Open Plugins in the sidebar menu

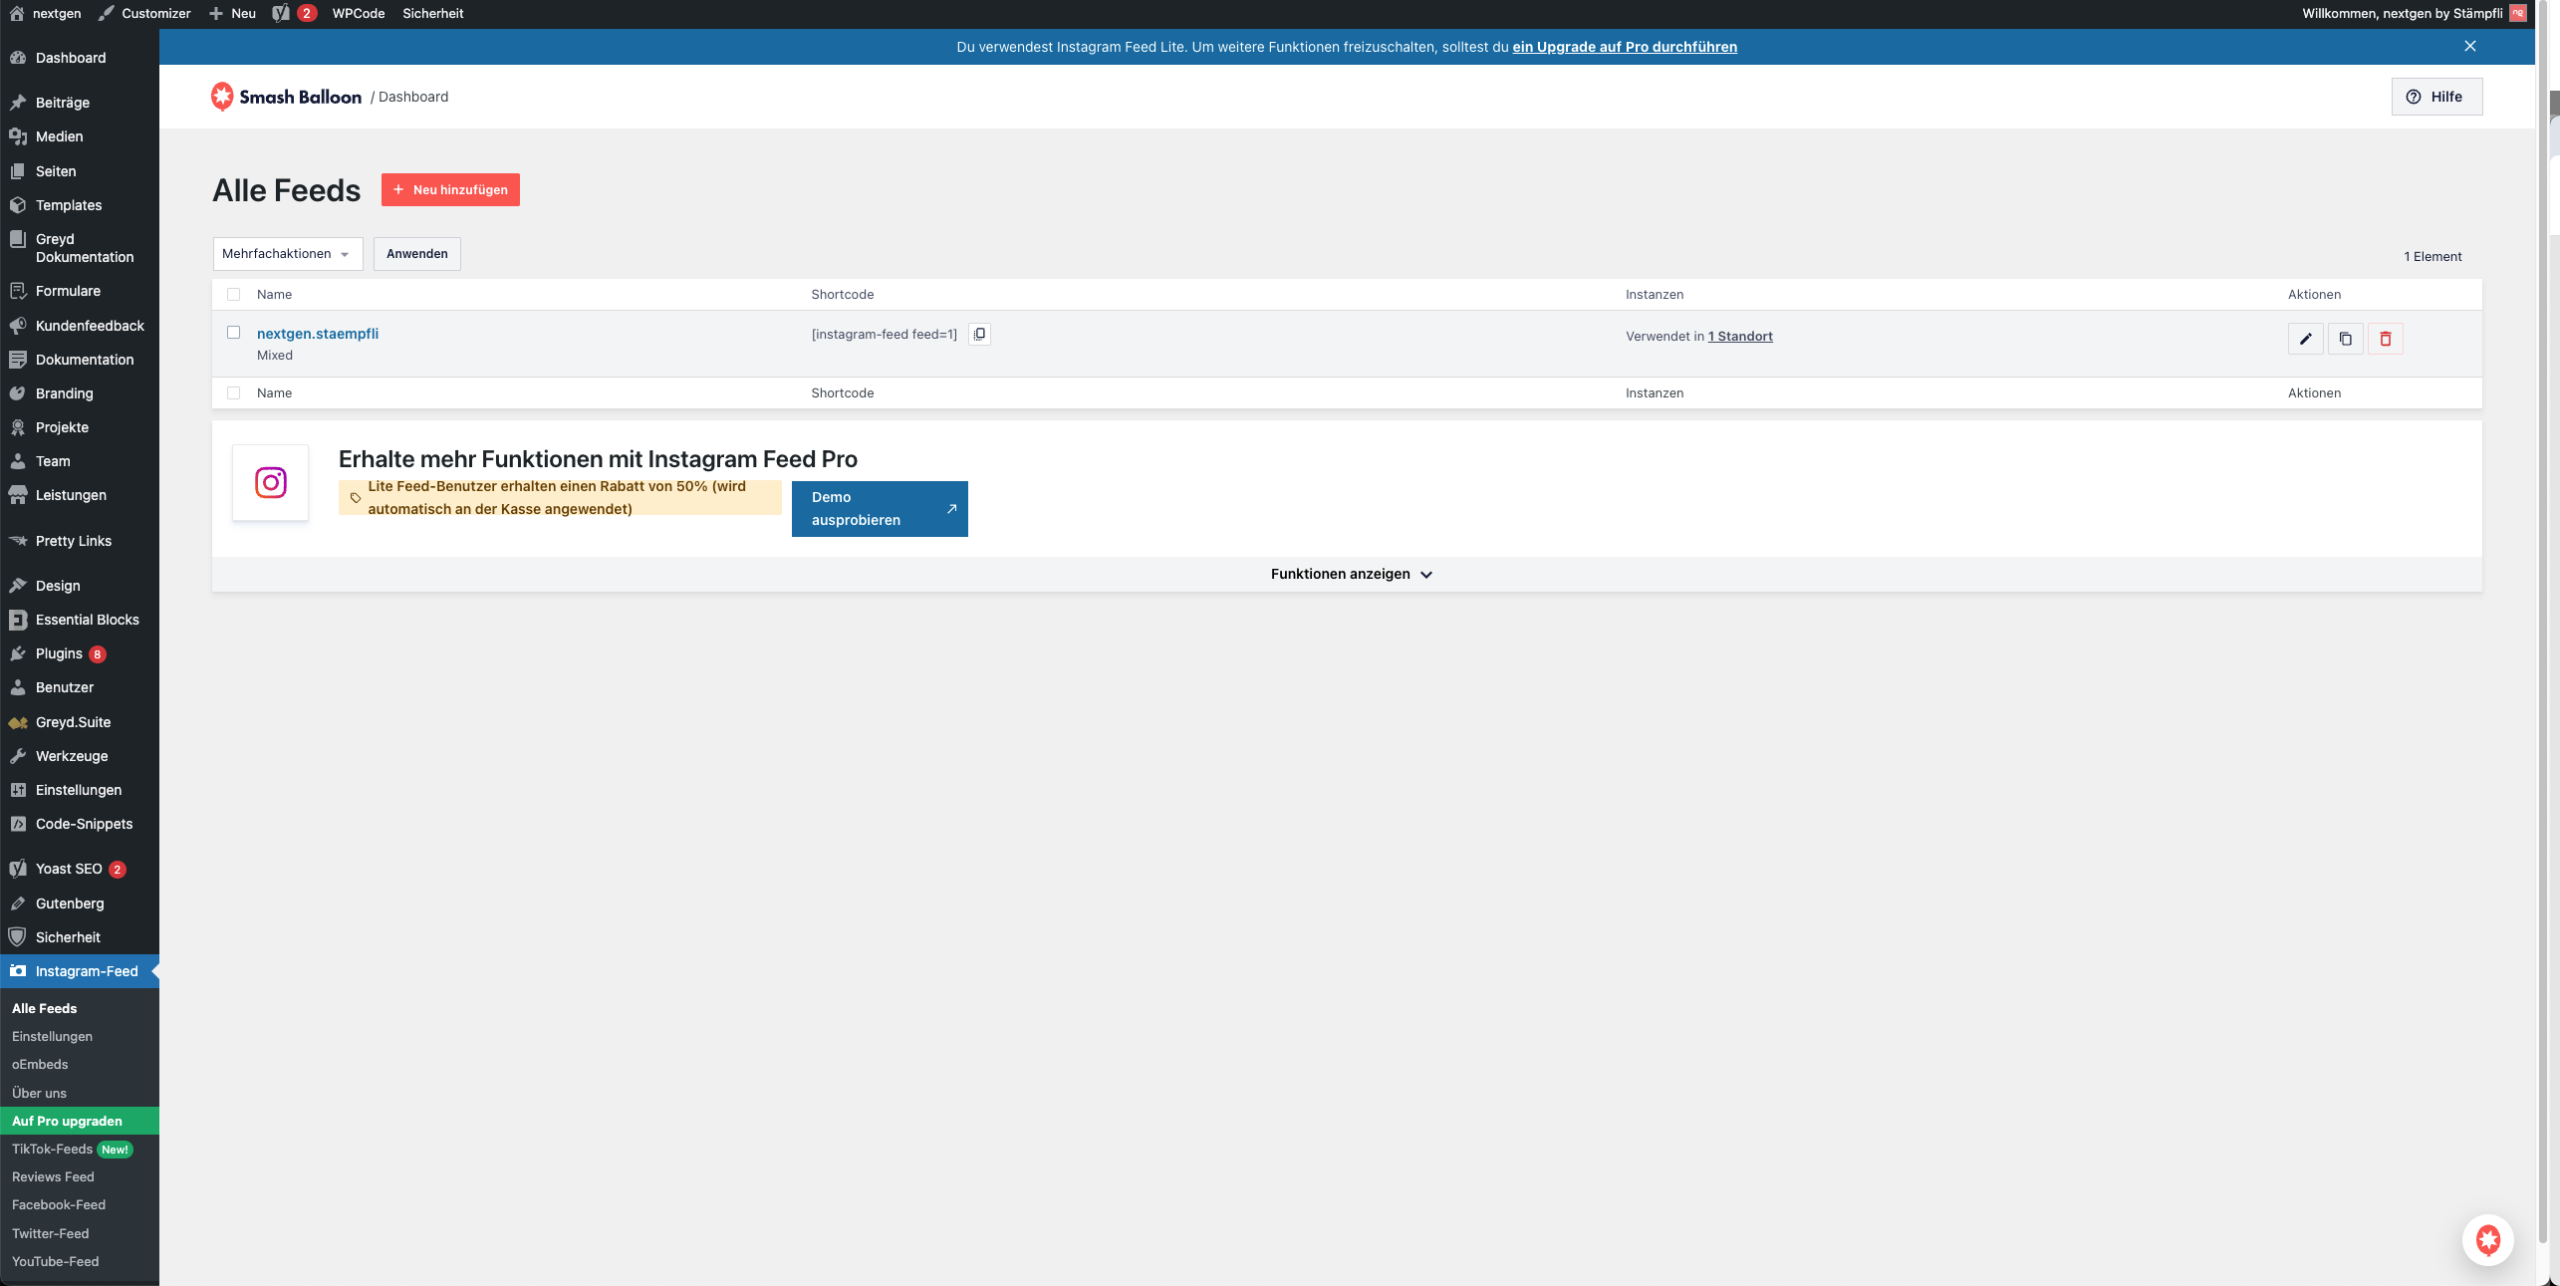(59, 653)
